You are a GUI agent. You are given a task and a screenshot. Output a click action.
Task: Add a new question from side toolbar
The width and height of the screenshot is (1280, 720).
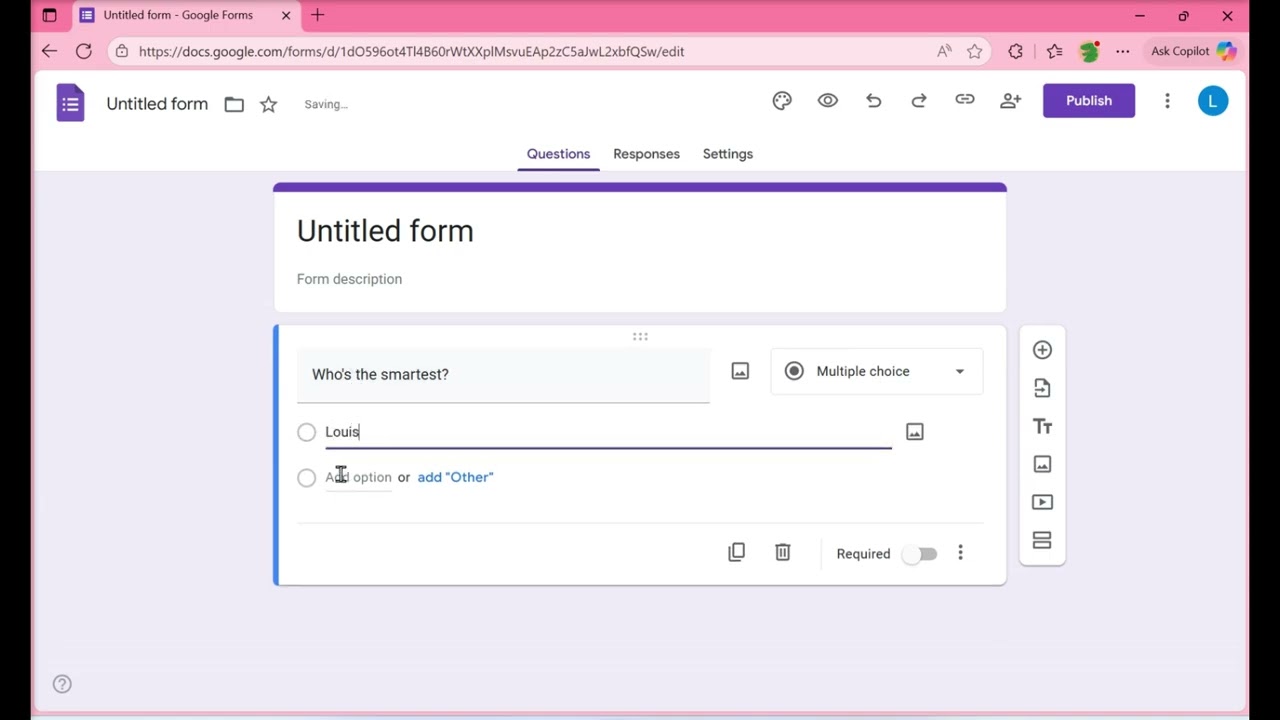(1042, 350)
